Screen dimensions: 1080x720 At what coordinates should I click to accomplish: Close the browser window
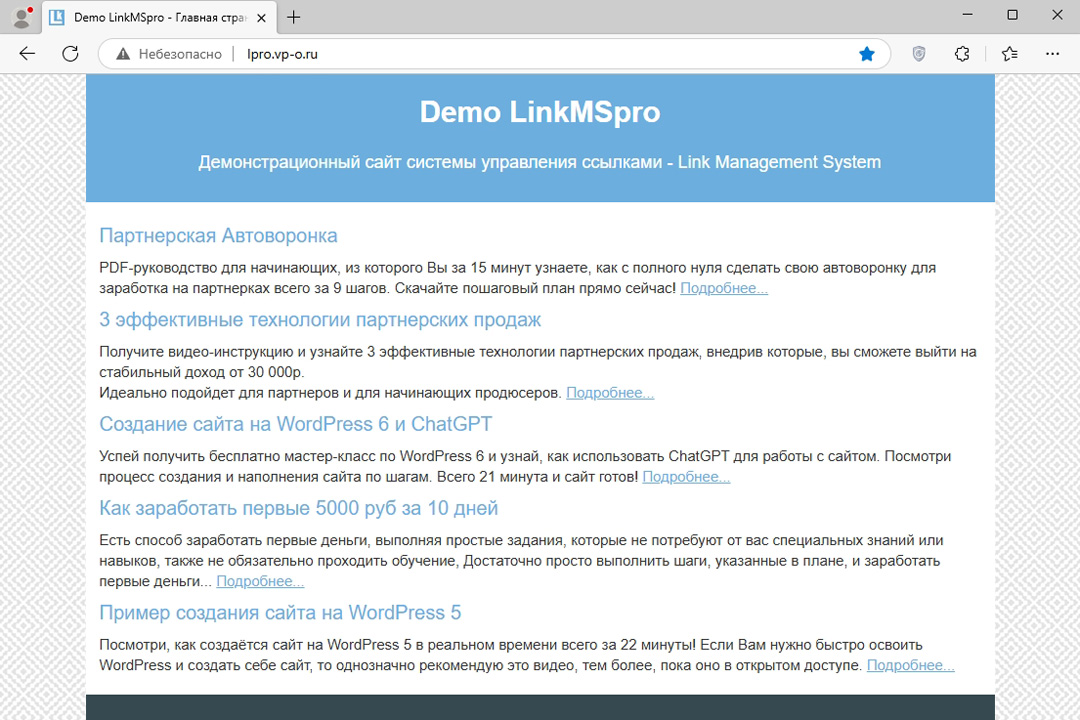1057,14
